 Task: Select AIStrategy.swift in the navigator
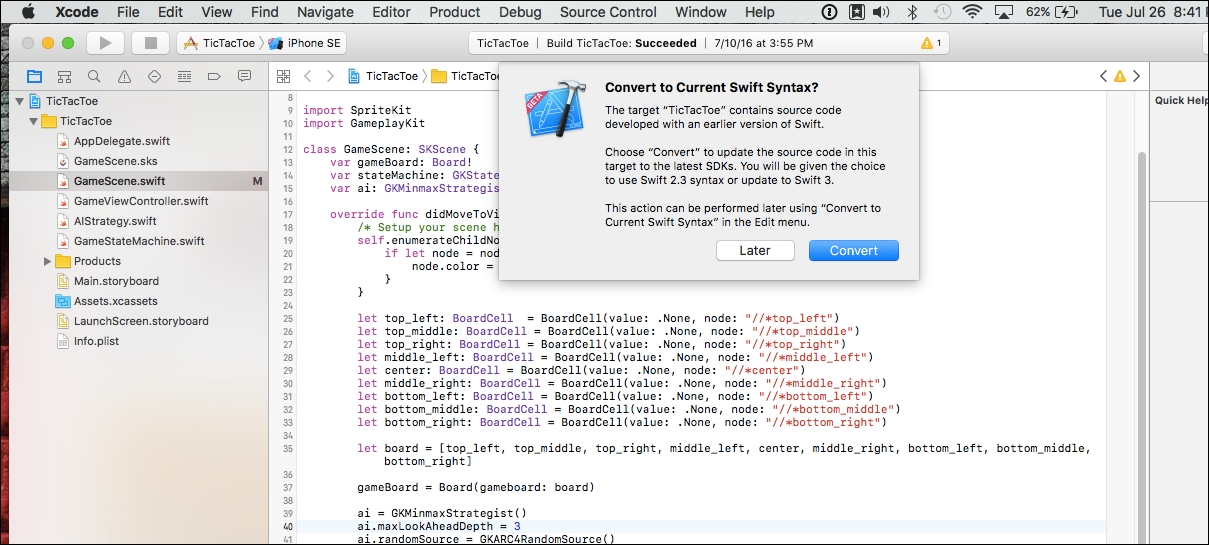tap(115, 221)
